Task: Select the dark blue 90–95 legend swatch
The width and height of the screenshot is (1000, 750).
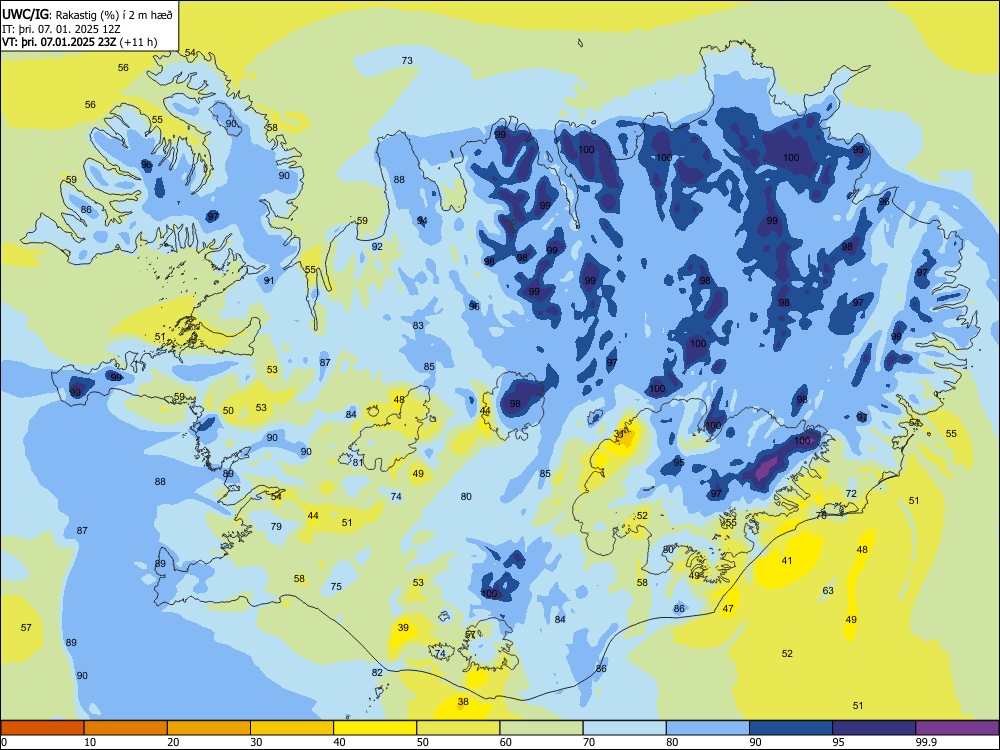Action: (791, 728)
